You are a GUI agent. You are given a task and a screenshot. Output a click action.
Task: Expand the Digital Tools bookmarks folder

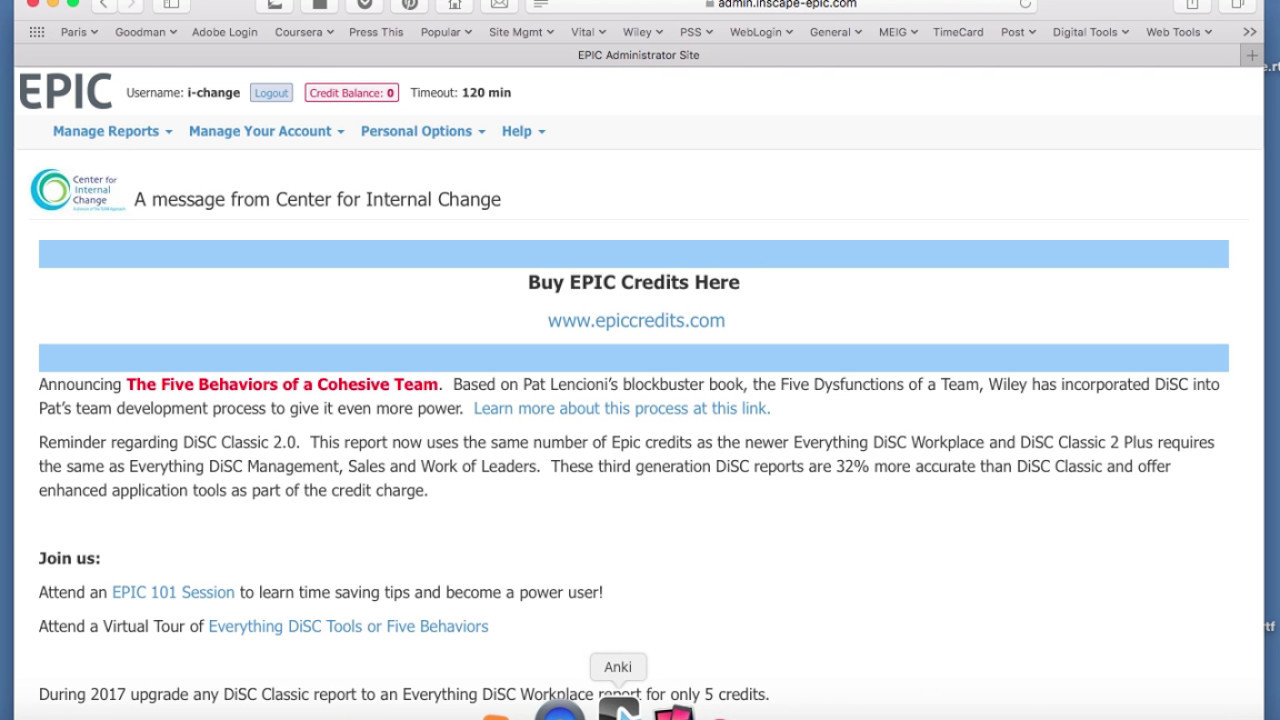point(1091,32)
